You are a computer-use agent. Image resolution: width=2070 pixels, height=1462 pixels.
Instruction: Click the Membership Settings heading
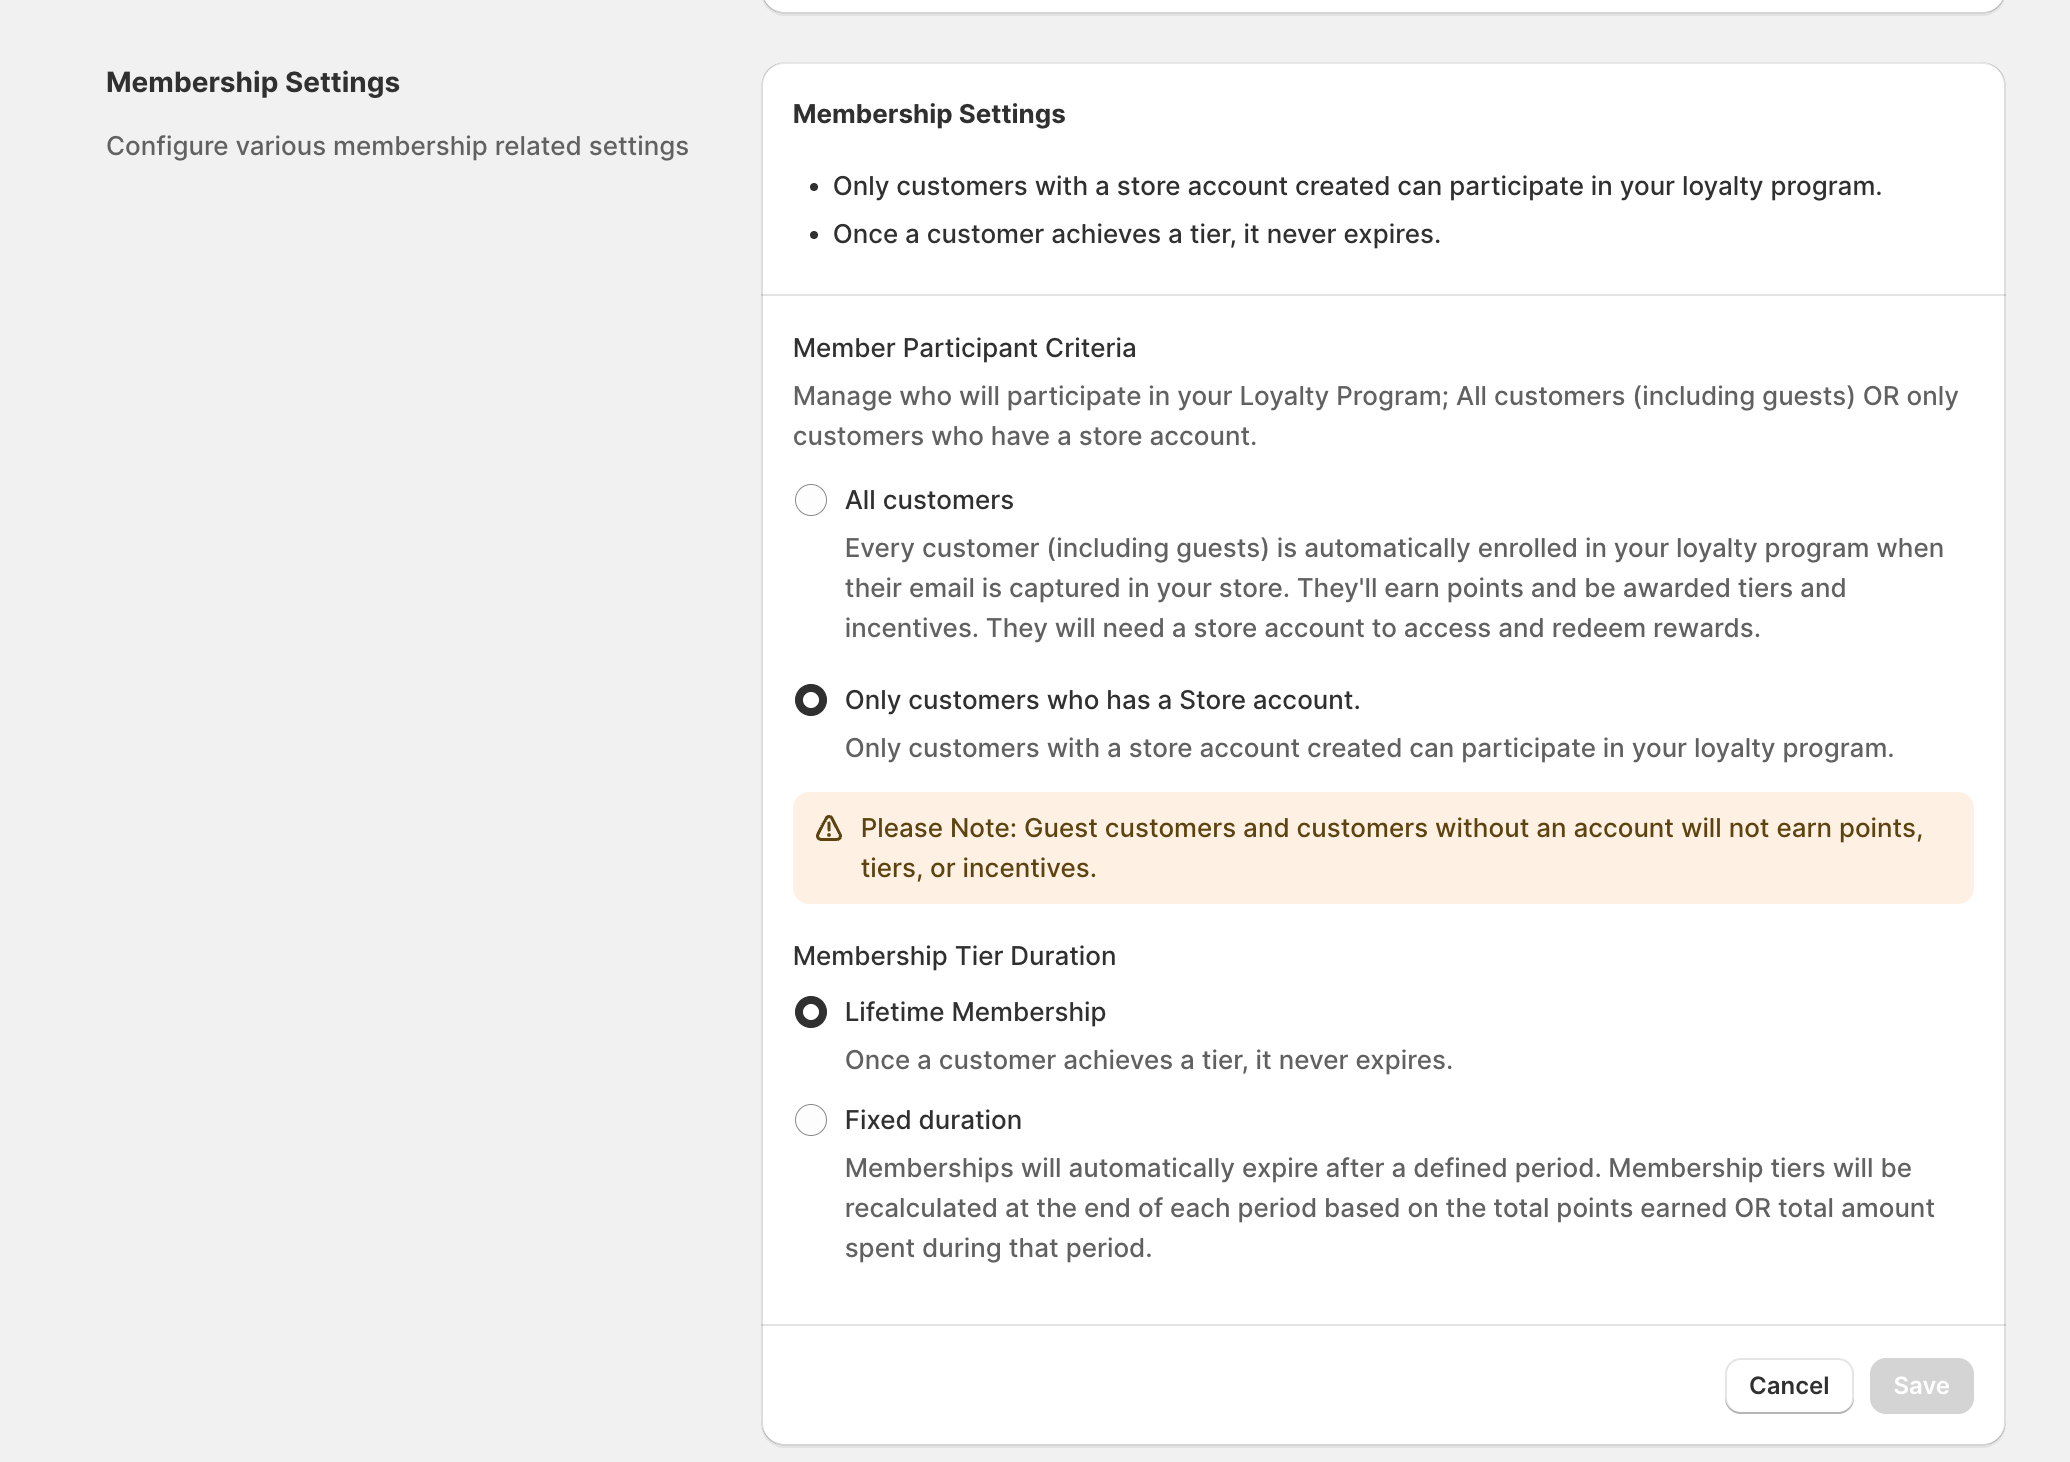929,114
